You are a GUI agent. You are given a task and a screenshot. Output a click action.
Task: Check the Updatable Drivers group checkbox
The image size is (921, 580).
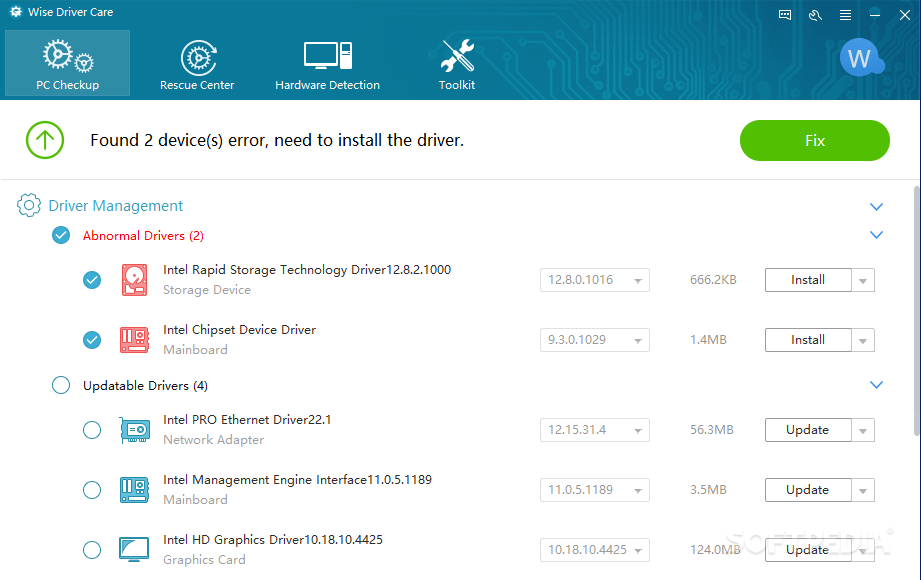coord(61,385)
